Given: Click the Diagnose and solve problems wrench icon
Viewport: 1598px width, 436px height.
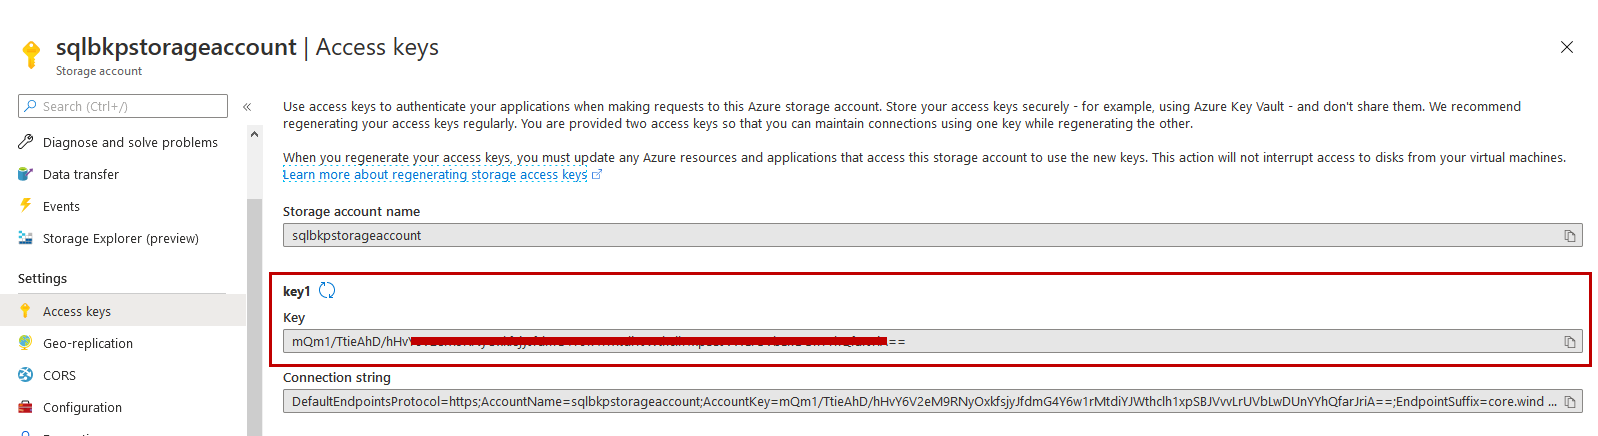Looking at the screenshot, I should 26,142.
